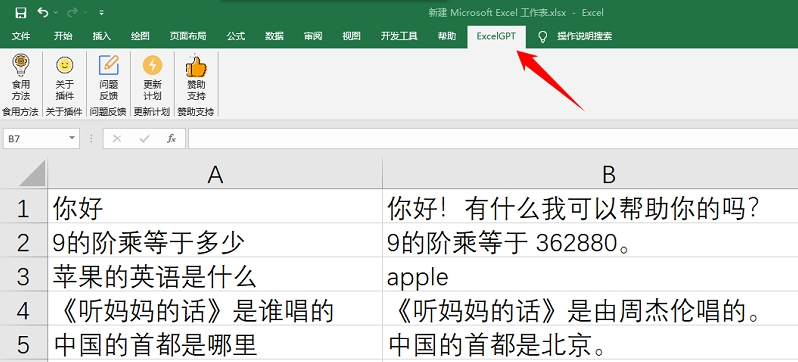Switch to the 开始 ribbon tab

pos(63,36)
